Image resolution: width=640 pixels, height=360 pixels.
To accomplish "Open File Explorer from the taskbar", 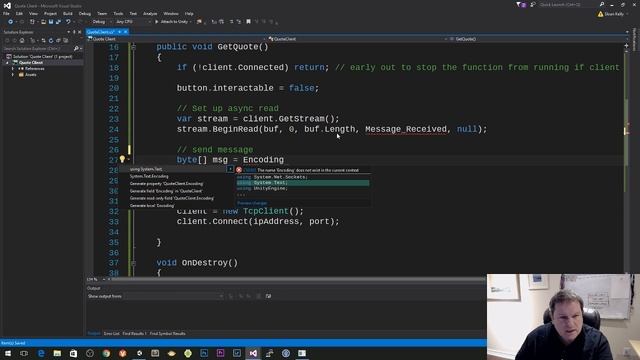I will [x=57, y=353].
